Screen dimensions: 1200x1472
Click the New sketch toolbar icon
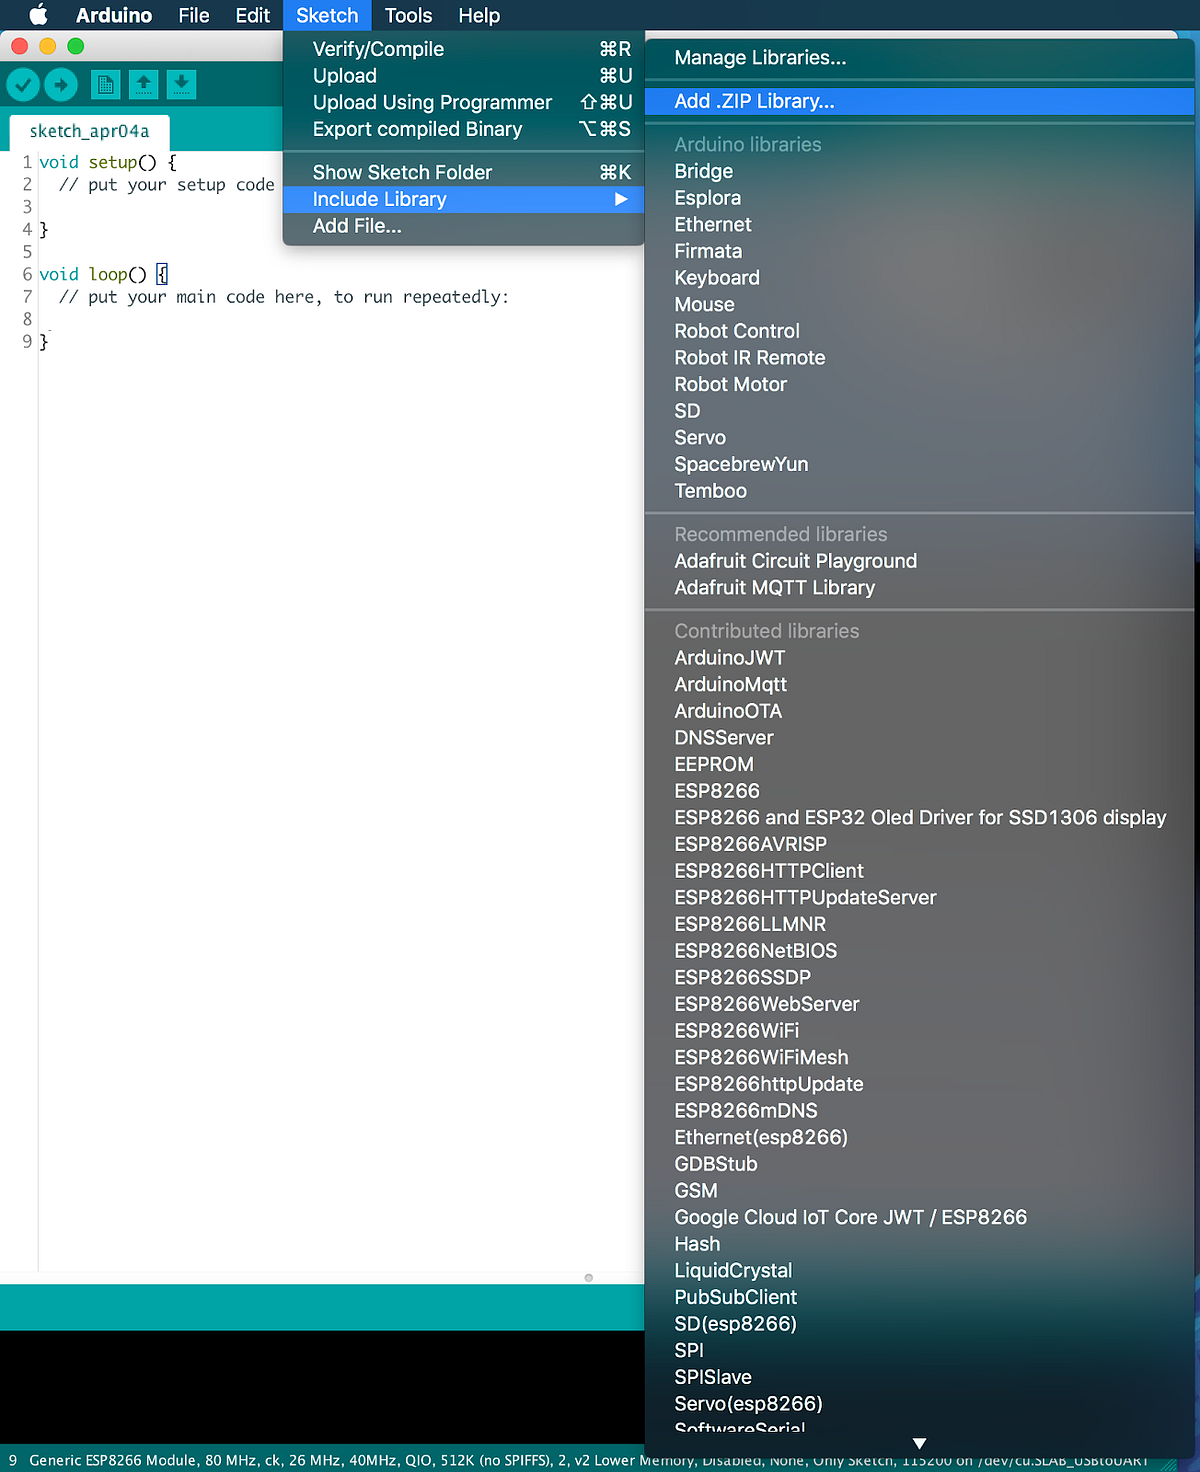105,85
